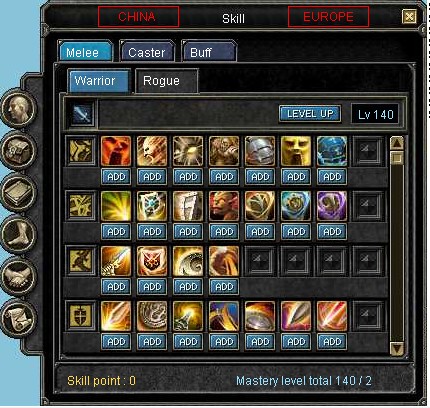This screenshot has height=408, width=430.
Task: Open the handshake sidebar icon
Action: point(19,276)
